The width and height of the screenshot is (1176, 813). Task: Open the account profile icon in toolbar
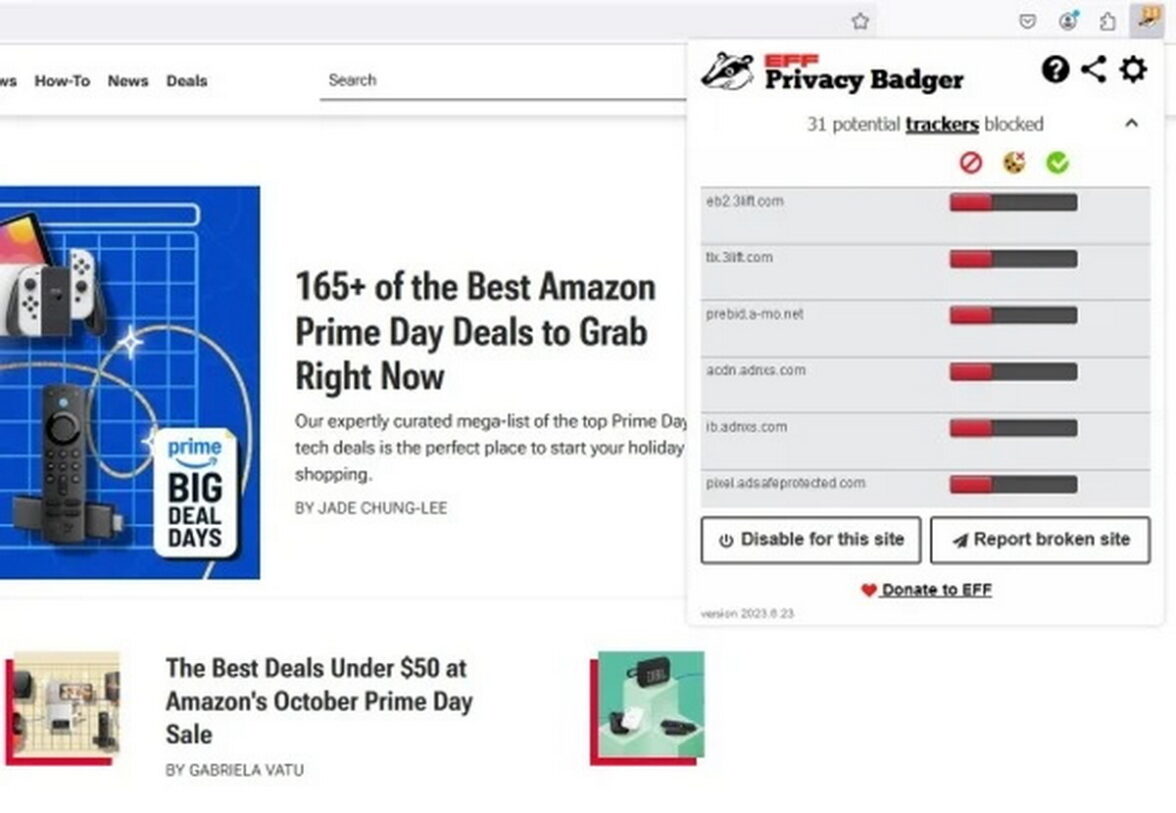1068,20
